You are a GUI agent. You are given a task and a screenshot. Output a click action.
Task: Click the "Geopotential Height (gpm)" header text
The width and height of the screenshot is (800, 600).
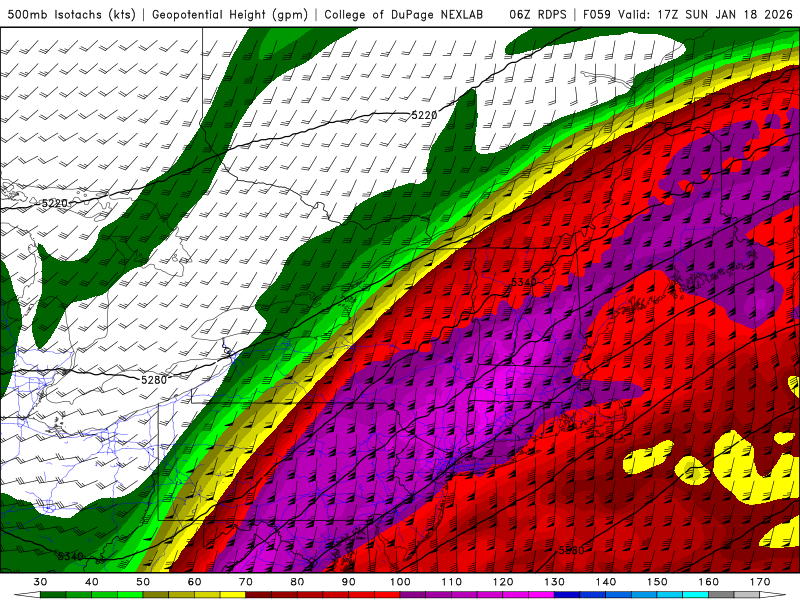[x=230, y=15]
